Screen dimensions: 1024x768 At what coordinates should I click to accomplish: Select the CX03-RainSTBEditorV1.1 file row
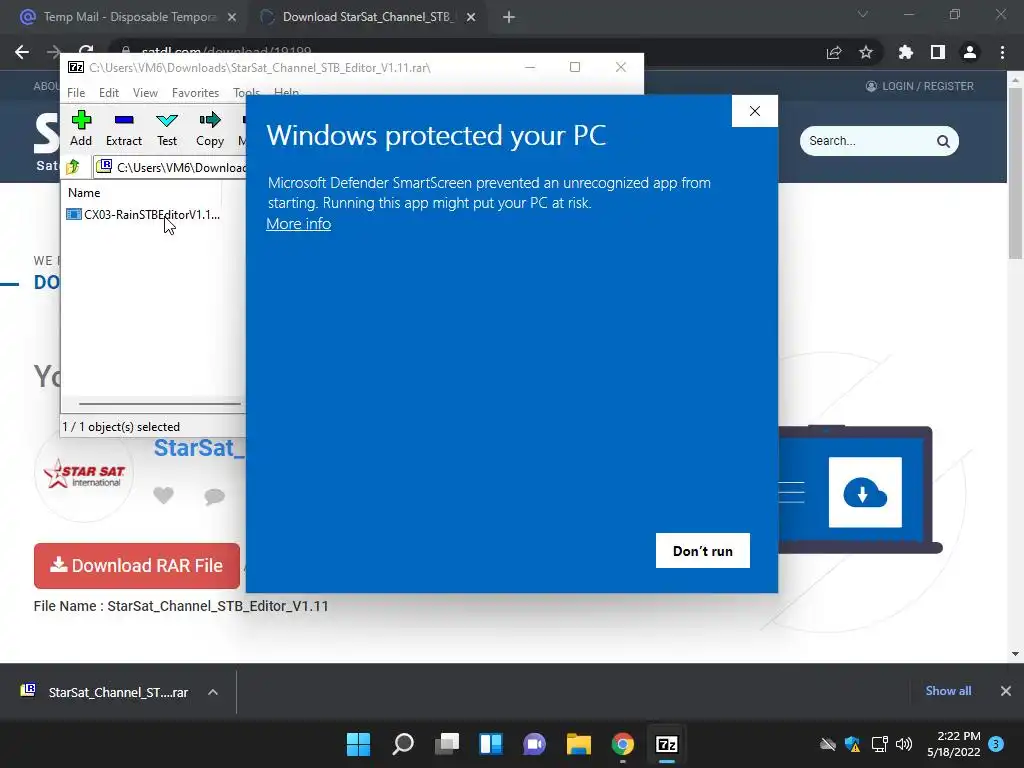[x=143, y=214]
